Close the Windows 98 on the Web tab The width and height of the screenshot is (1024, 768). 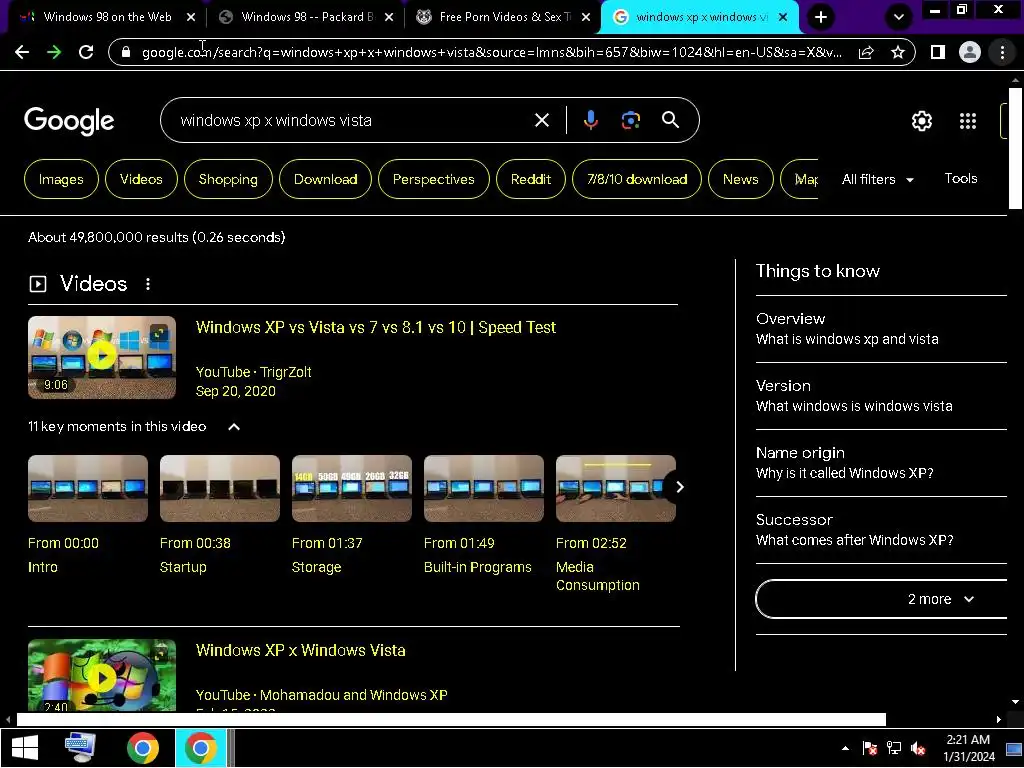[191, 18]
